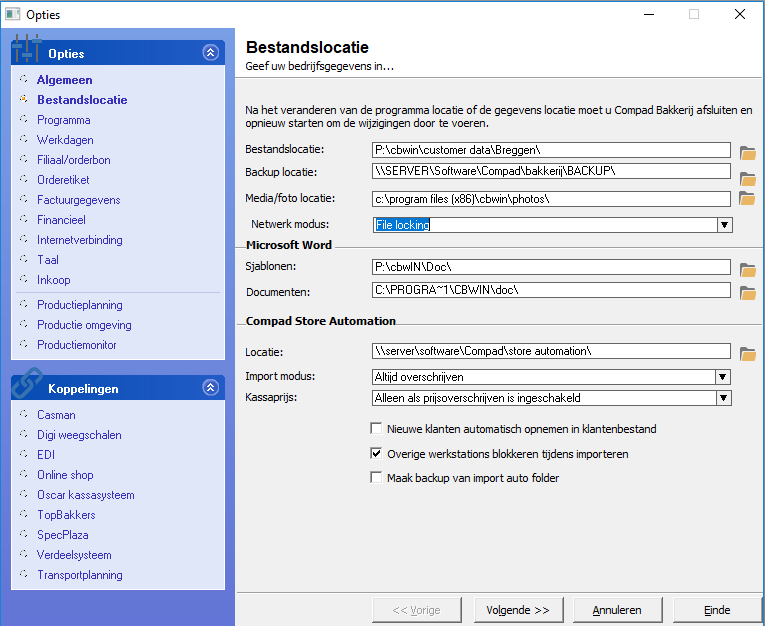The width and height of the screenshot is (765, 626).
Task: Open SpecPlaza koppeling
Action: point(62,535)
